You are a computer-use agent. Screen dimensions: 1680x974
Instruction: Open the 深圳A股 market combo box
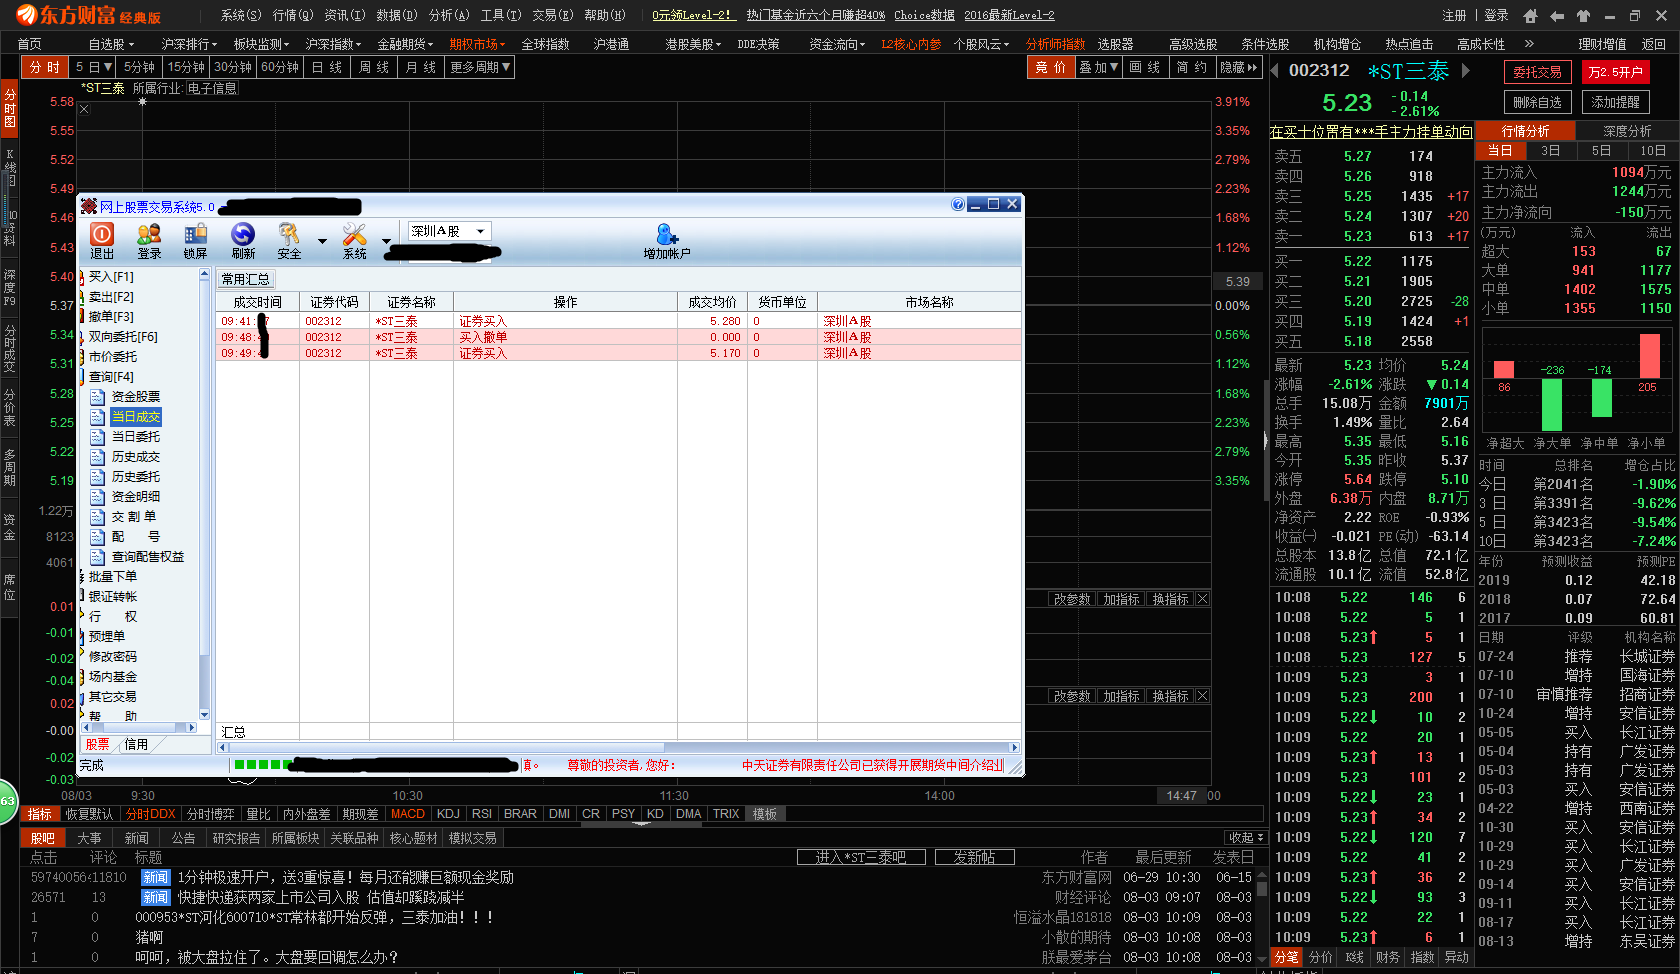pos(449,231)
